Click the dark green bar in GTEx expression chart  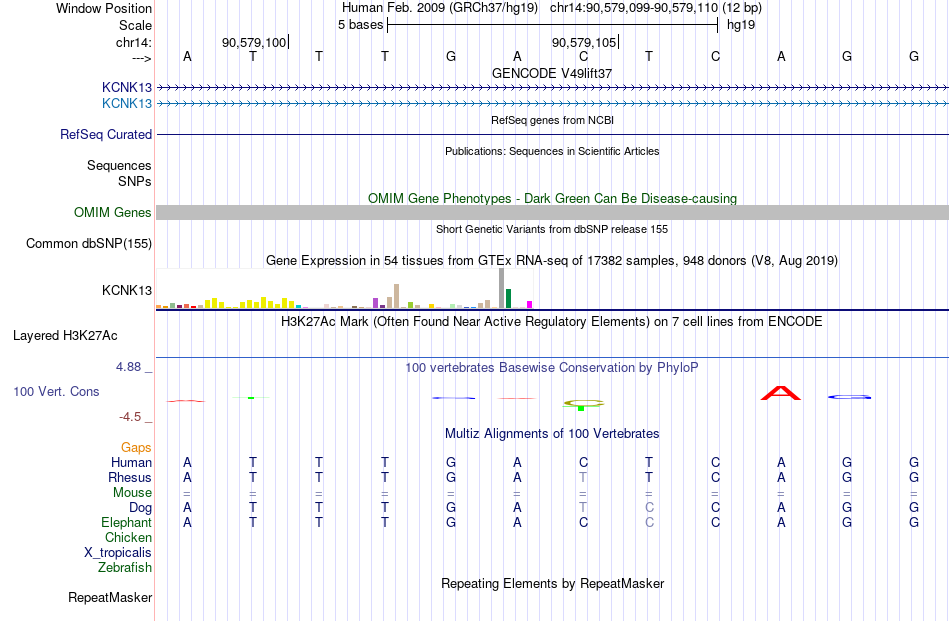click(x=508, y=299)
